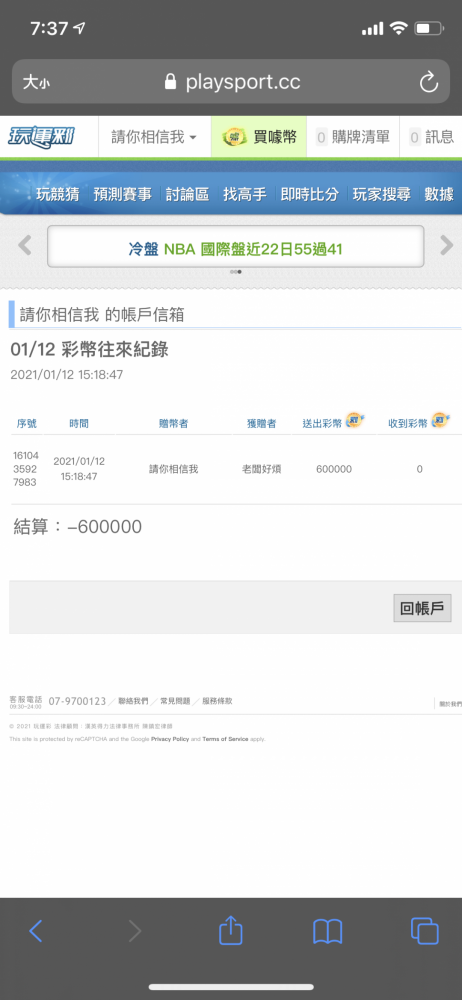Click the 贈幣者 column header

(x=174, y=423)
